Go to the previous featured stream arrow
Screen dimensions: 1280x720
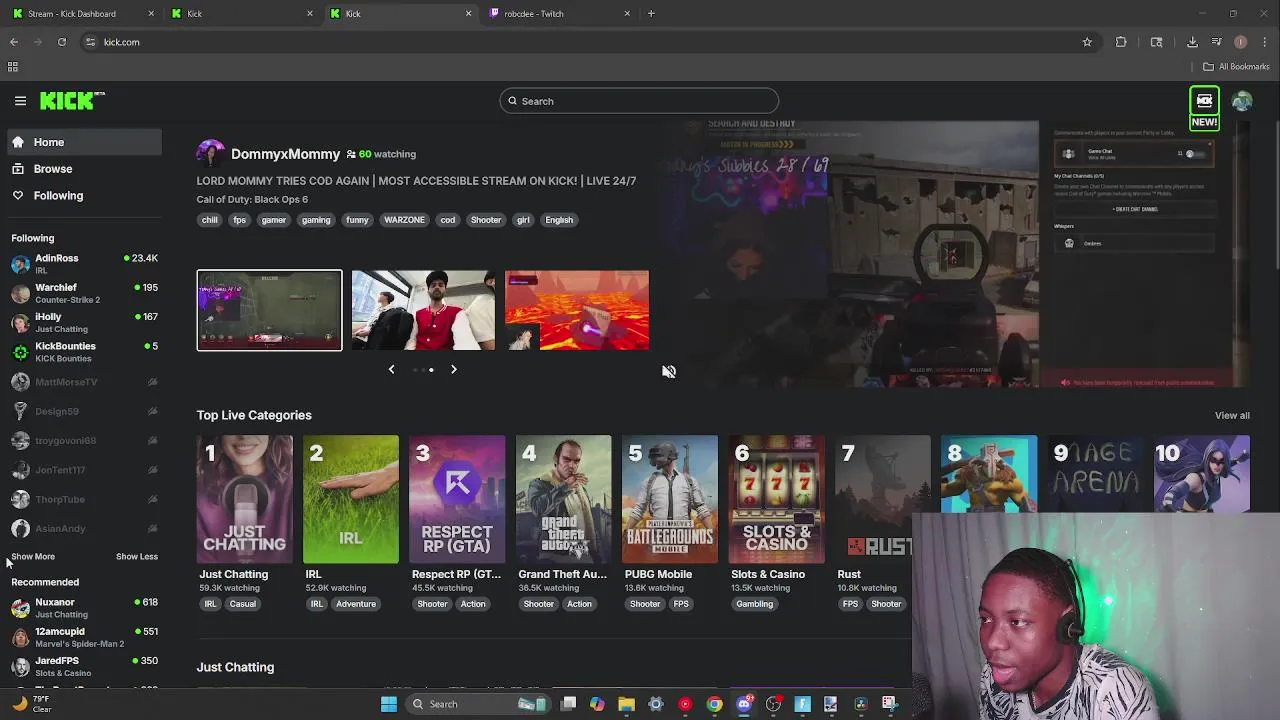(391, 370)
